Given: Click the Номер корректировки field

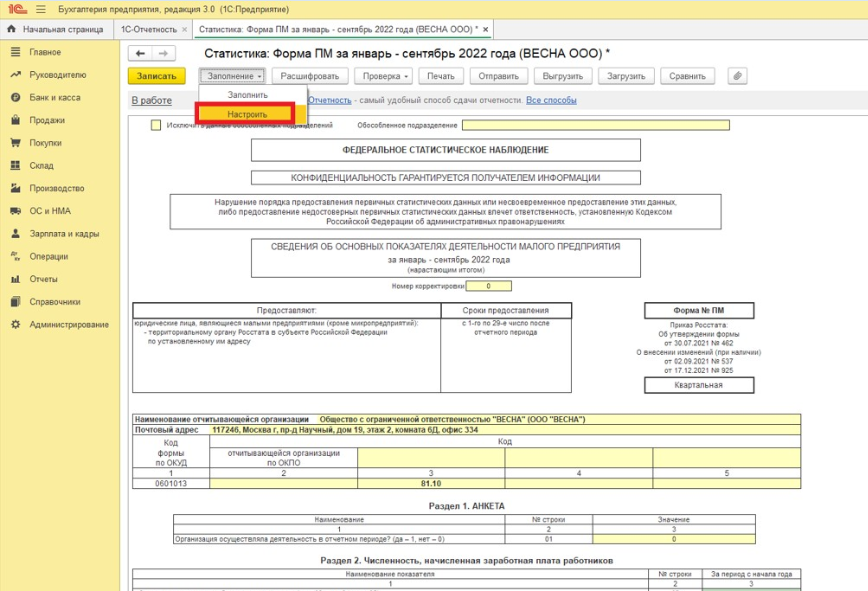Looking at the screenshot, I should click(x=488, y=286).
